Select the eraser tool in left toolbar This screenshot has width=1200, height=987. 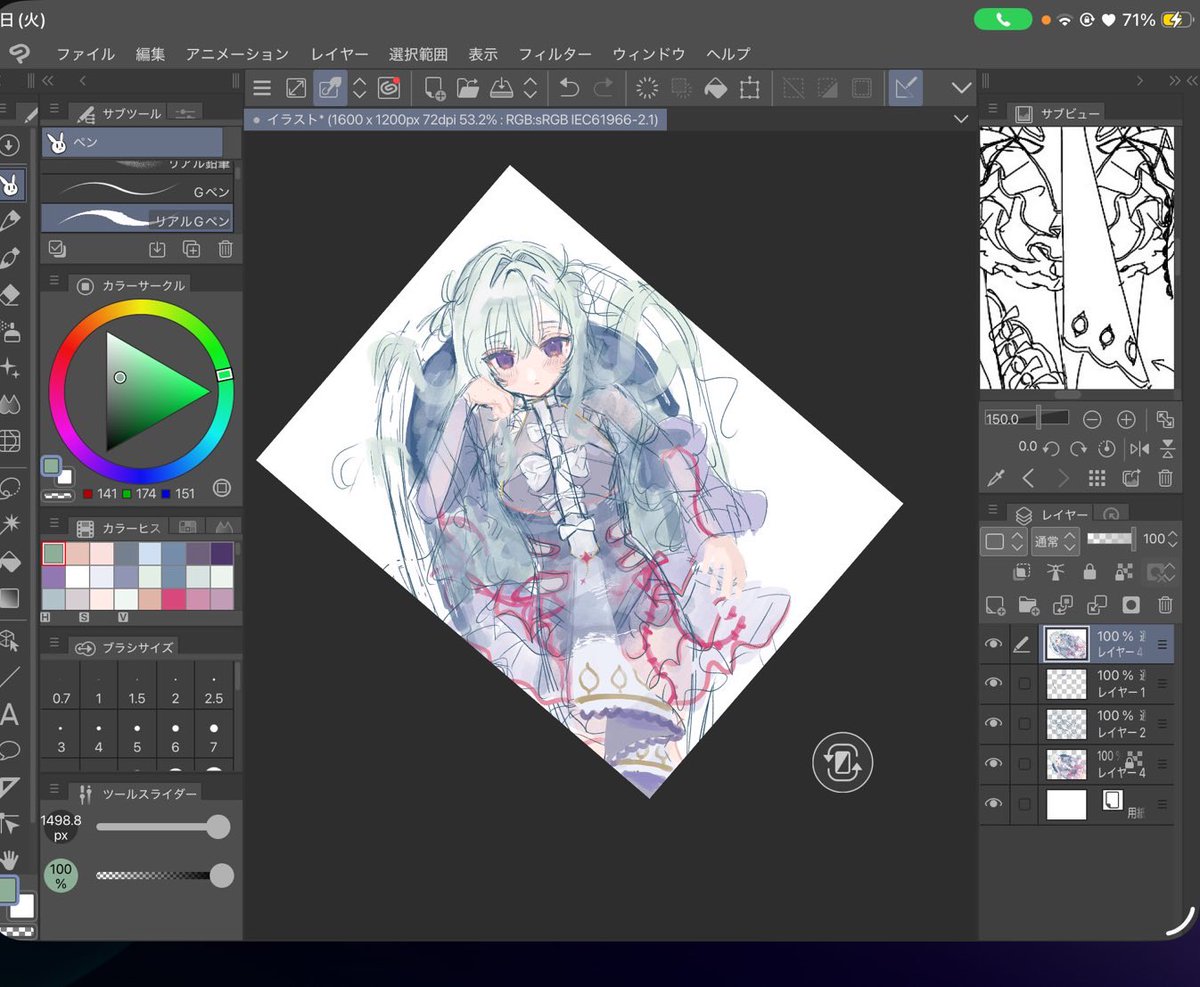(x=9, y=294)
